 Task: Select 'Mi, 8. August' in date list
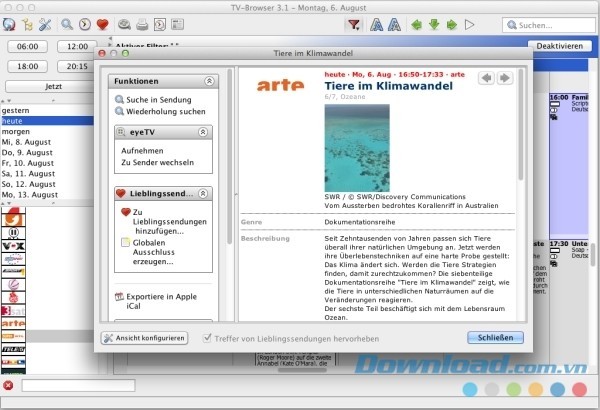(x=28, y=143)
